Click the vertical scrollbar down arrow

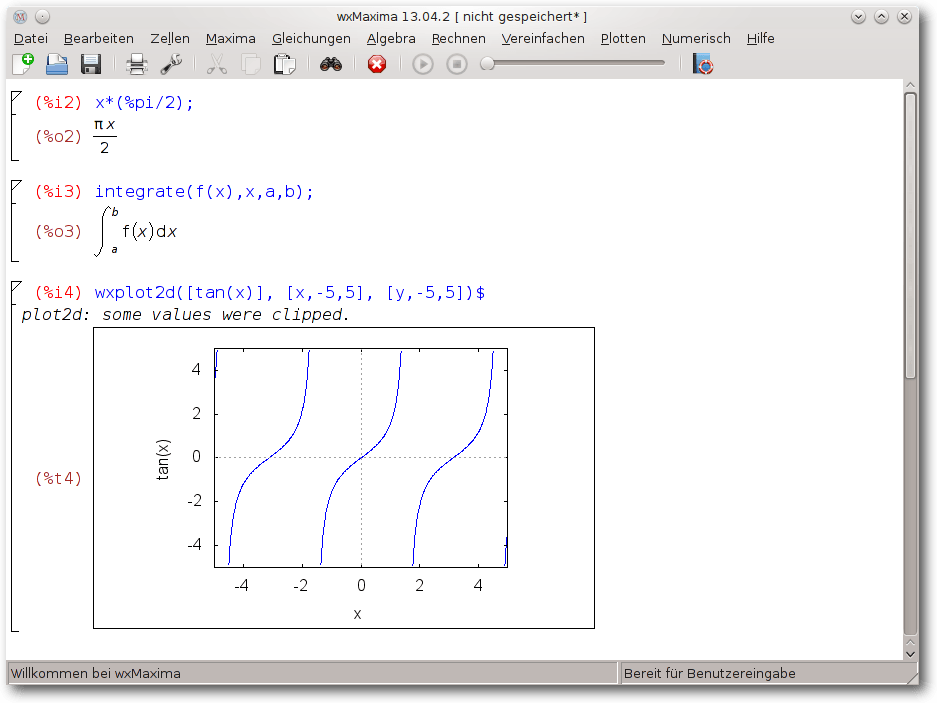(x=910, y=653)
